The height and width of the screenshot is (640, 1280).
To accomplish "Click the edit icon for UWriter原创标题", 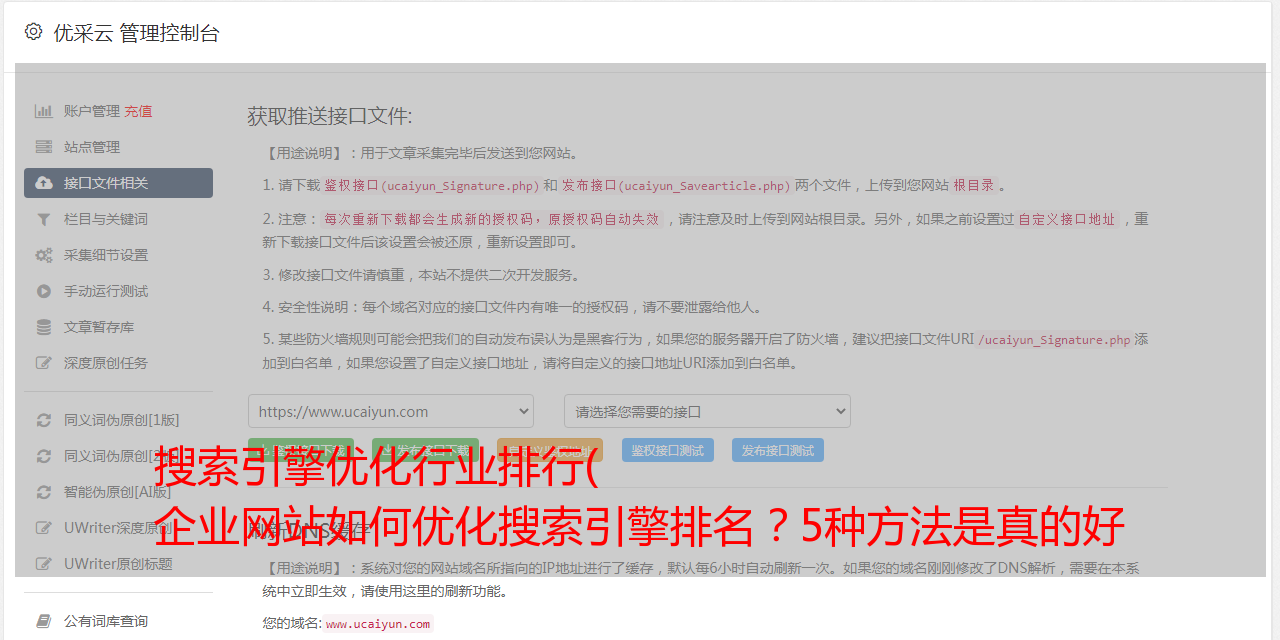I will [x=44, y=564].
